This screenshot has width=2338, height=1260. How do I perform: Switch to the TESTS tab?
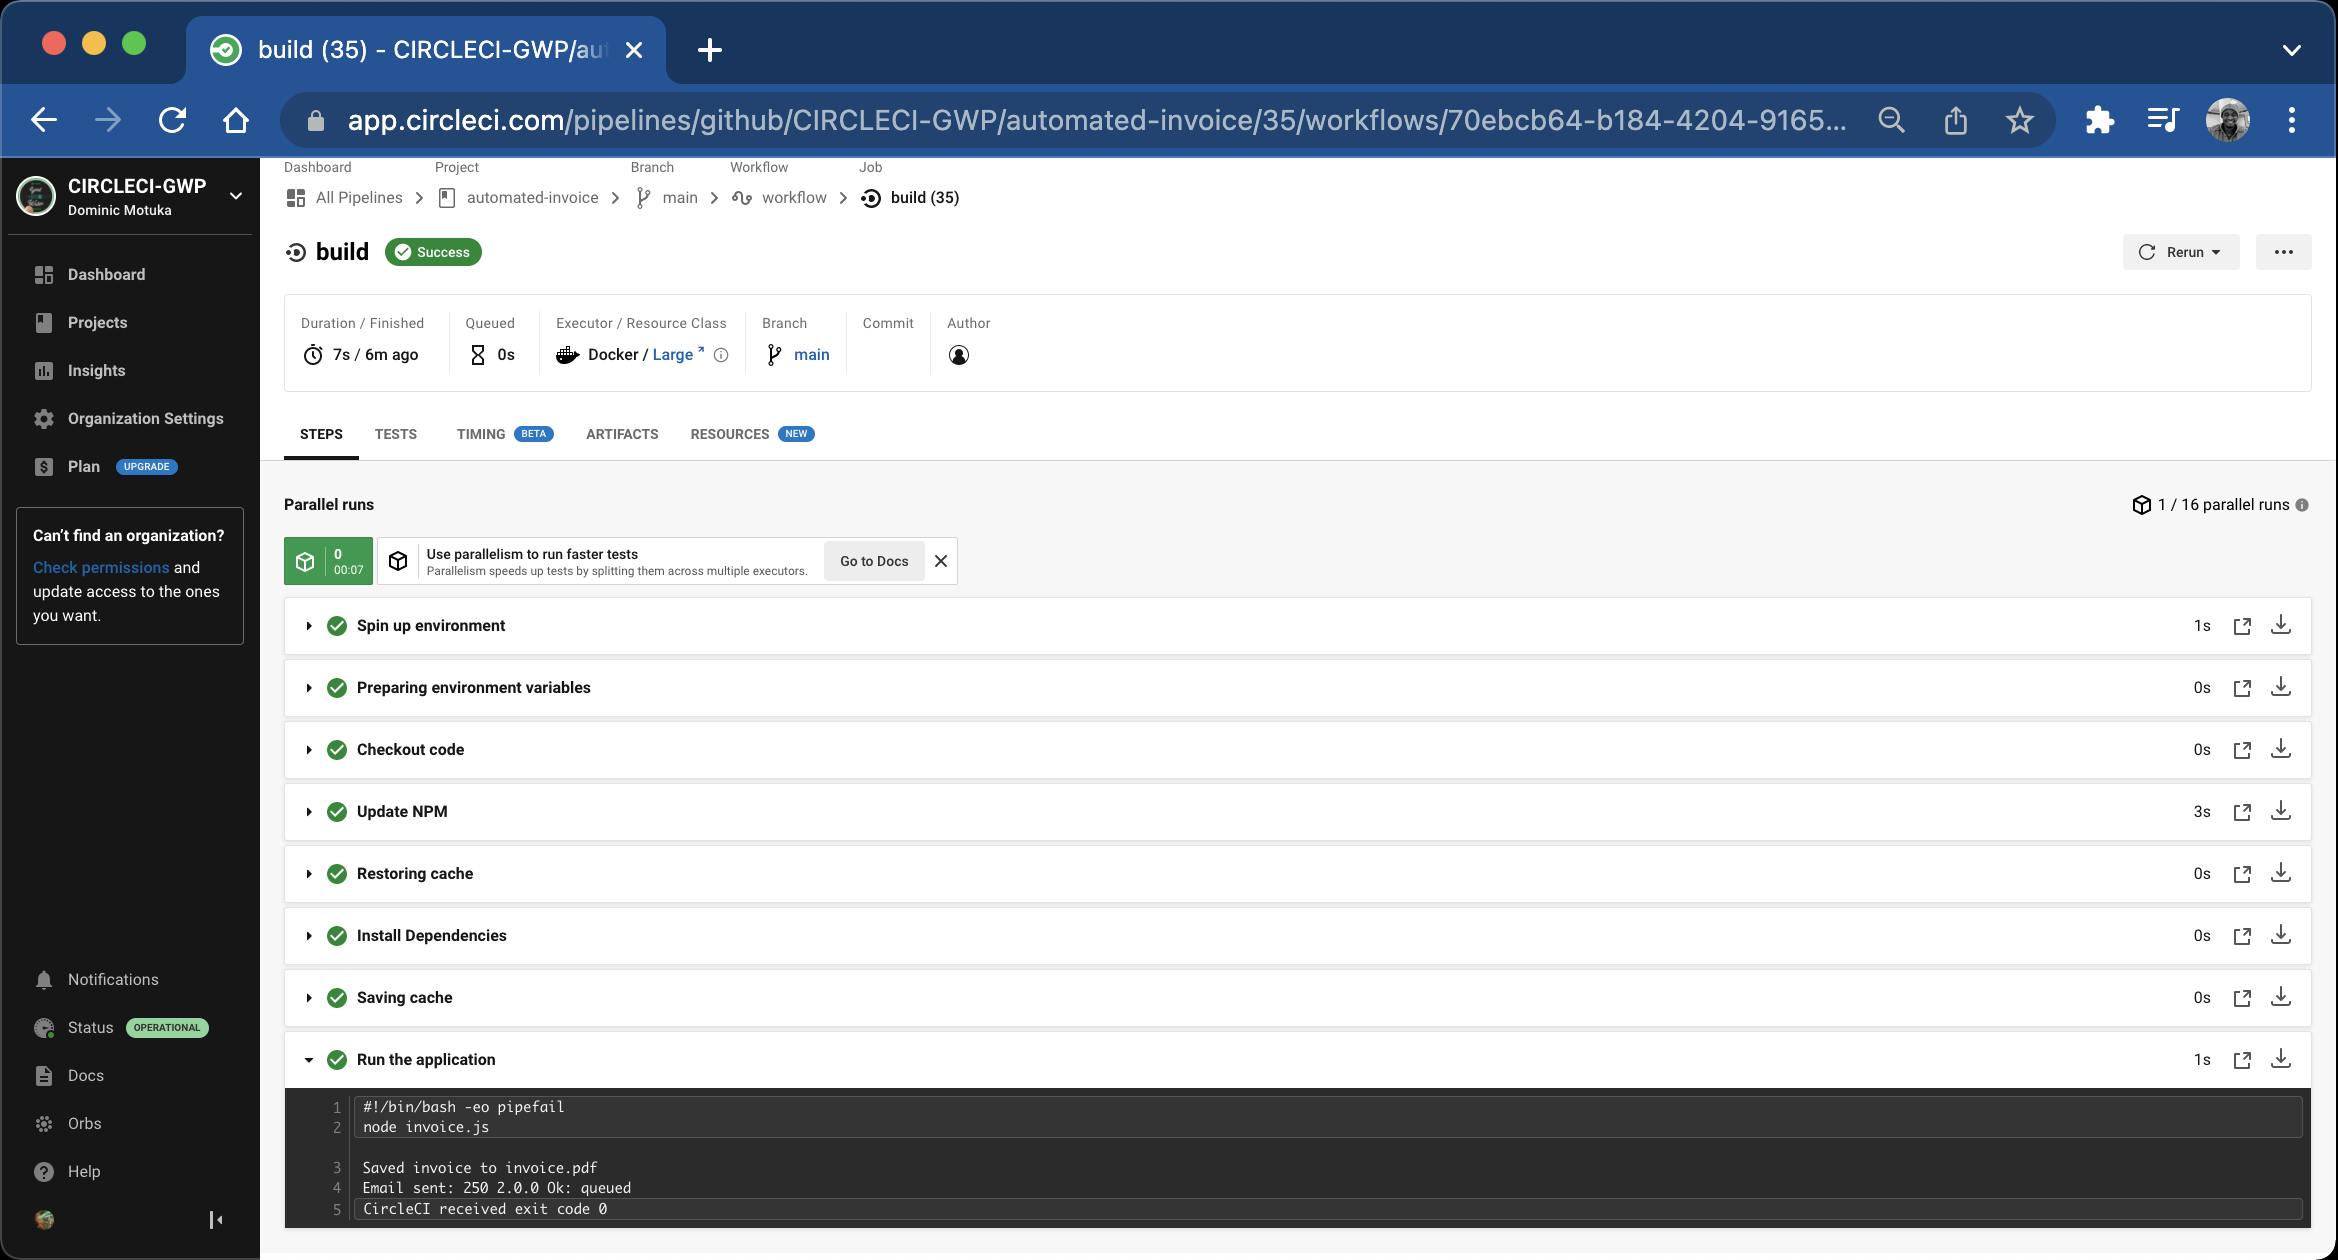point(395,434)
